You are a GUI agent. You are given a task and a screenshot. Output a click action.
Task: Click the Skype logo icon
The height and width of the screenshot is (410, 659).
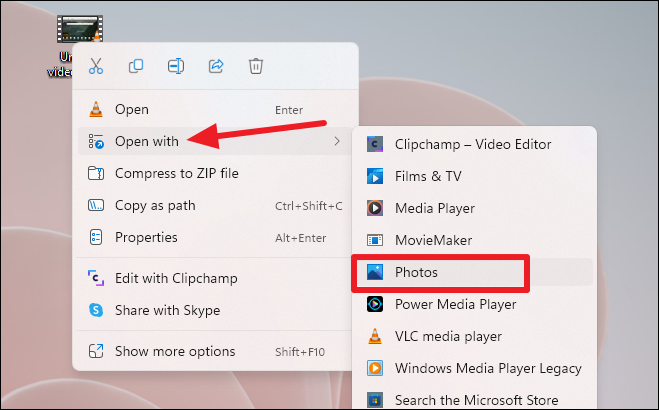96,310
